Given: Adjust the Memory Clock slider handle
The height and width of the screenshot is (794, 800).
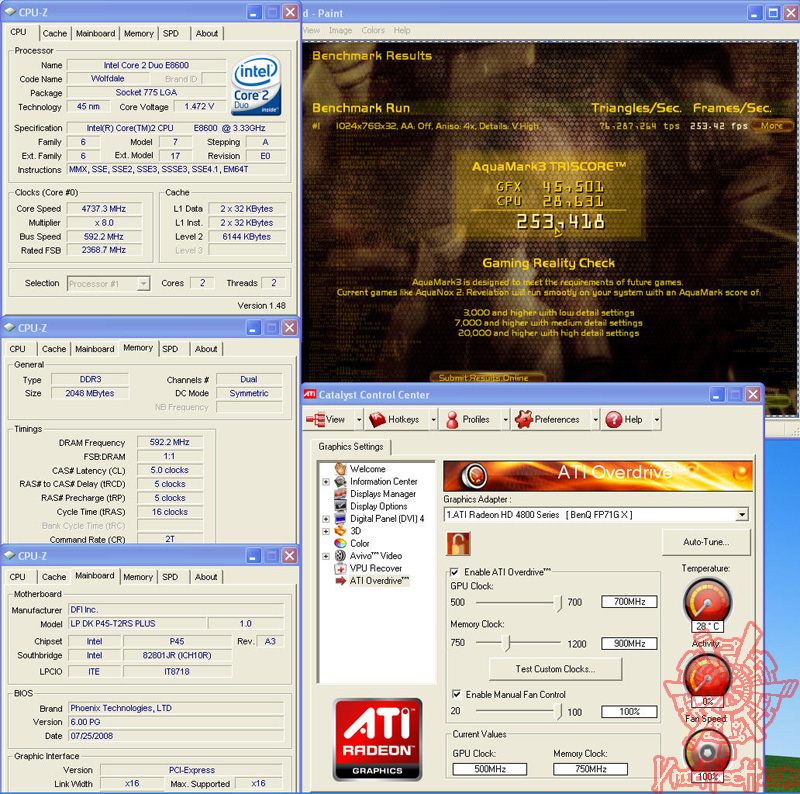Looking at the screenshot, I should click(506, 643).
